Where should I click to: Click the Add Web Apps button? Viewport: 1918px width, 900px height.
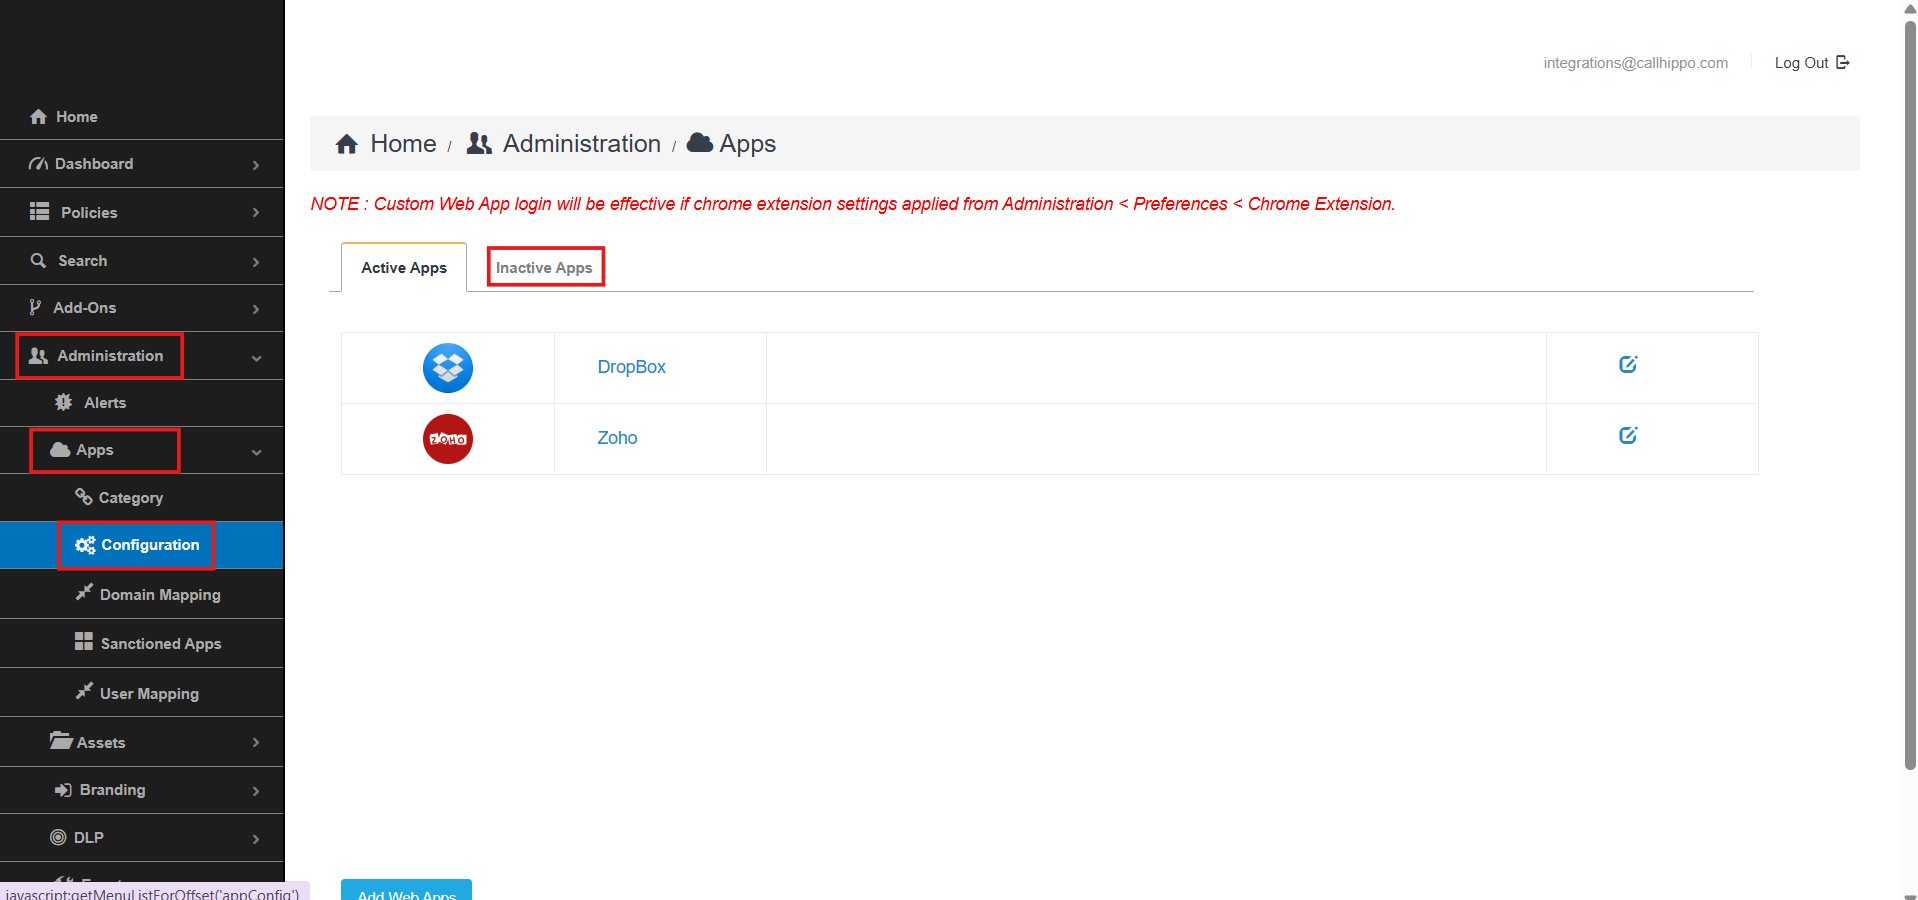coord(406,890)
